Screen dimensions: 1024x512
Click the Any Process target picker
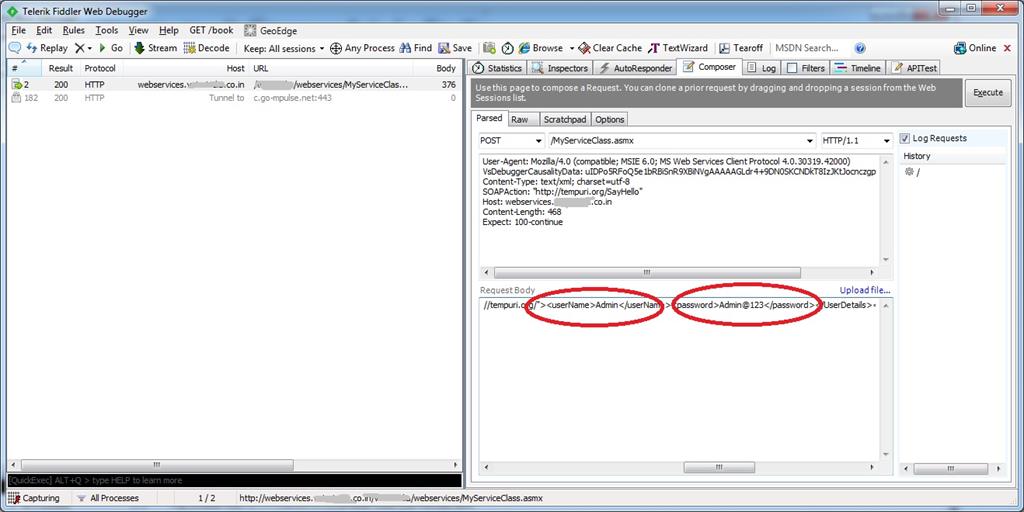tap(362, 48)
